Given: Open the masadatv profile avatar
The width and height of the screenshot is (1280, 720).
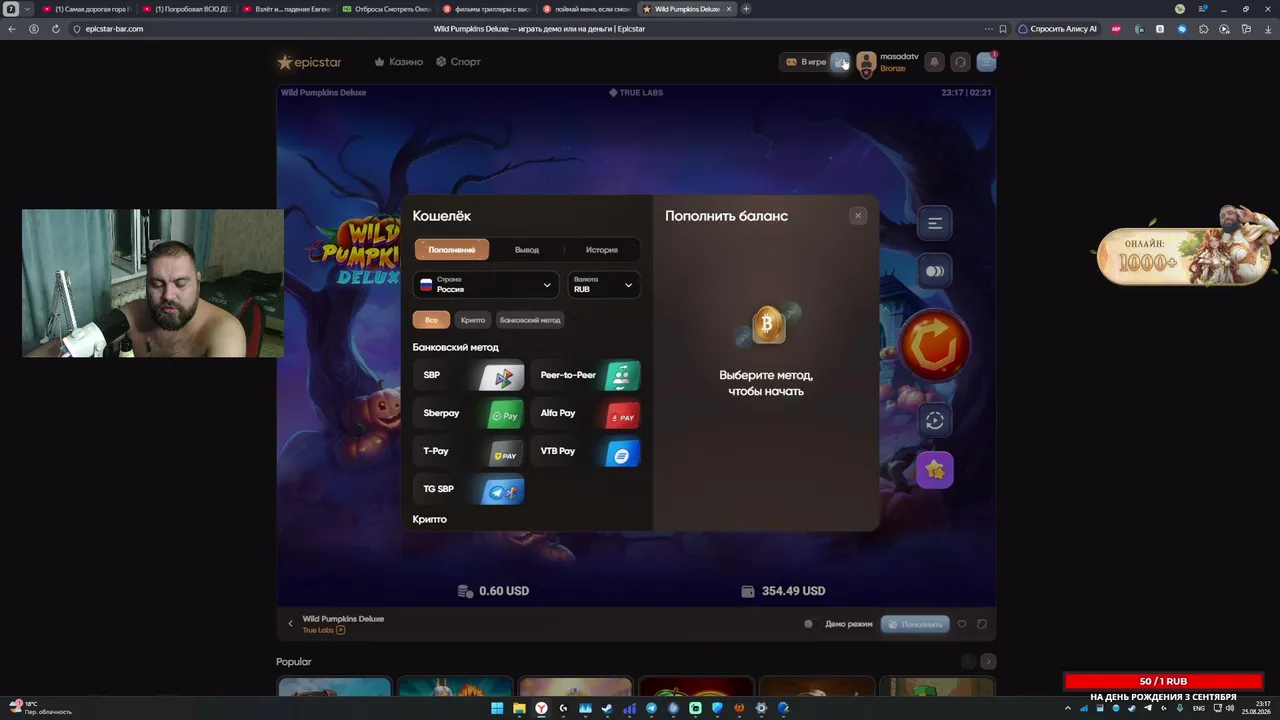Looking at the screenshot, I should click(x=866, y=63).
